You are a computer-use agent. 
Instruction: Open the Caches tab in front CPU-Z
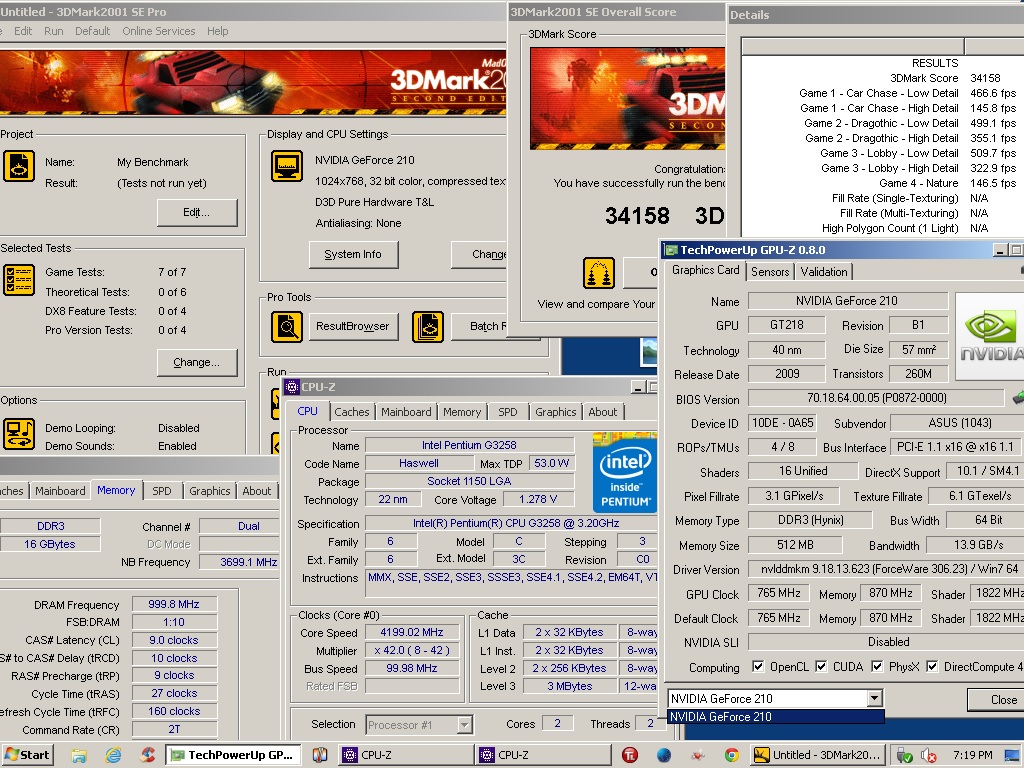tap(351, 412)
